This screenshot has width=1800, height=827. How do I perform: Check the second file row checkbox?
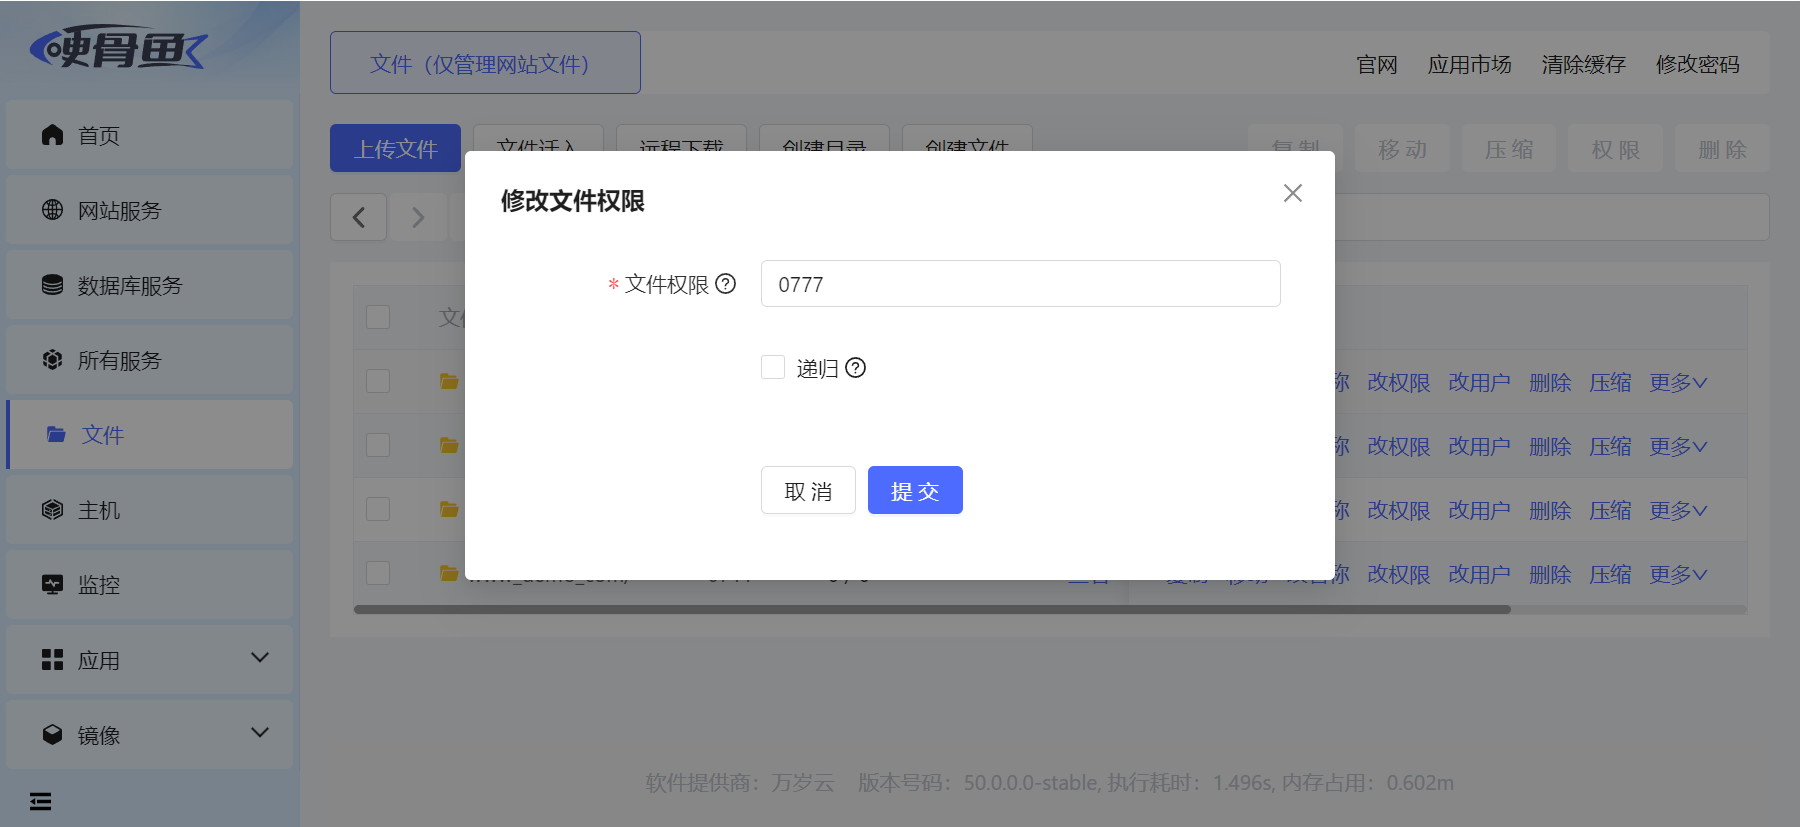pos(378,445)
